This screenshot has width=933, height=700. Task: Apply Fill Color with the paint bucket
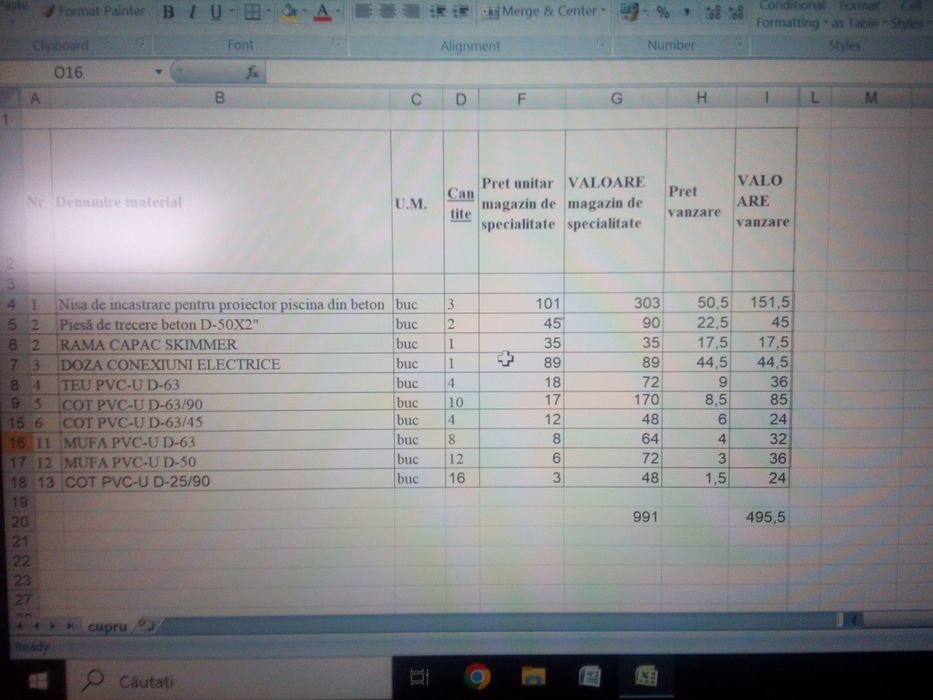click(x=289, y=11)
